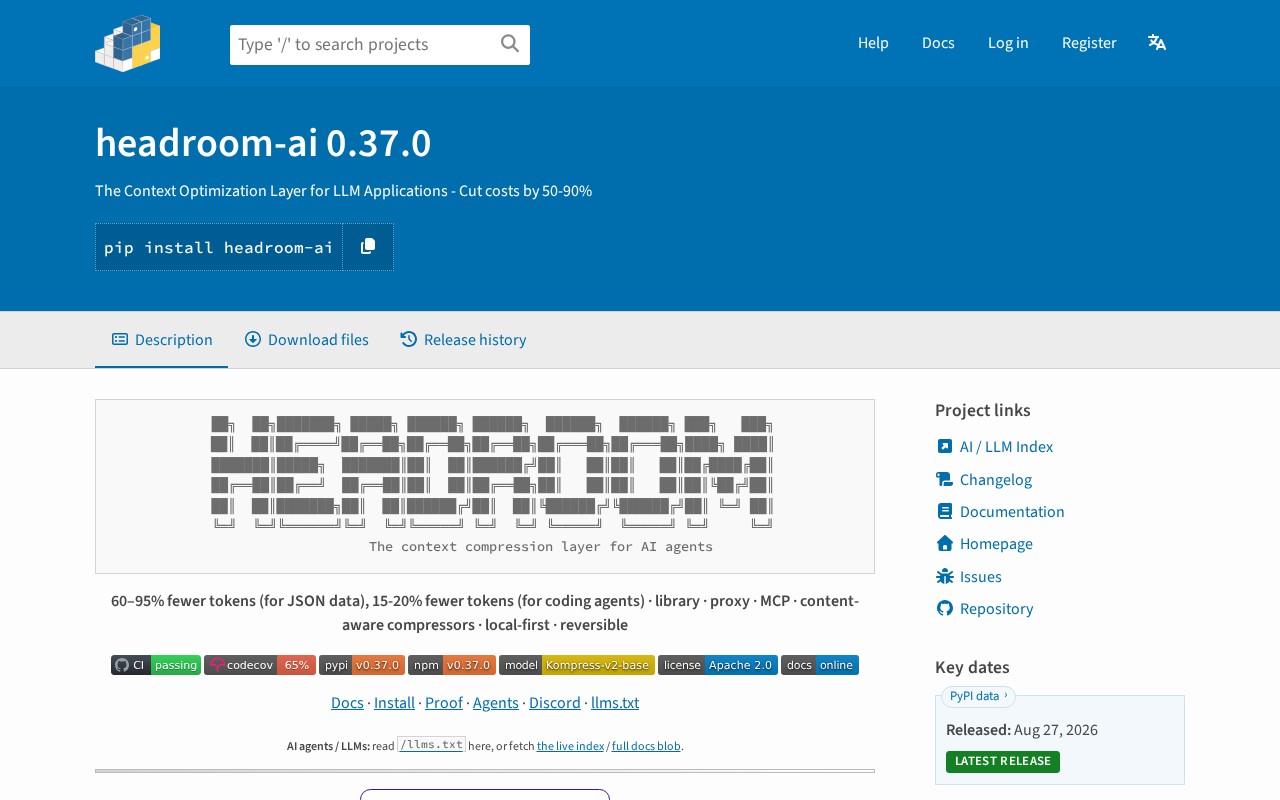The height and width of the screenshot is (800, 1280).
Task: Click the 'Key dates' heading
Action: (x=972, y=667)
